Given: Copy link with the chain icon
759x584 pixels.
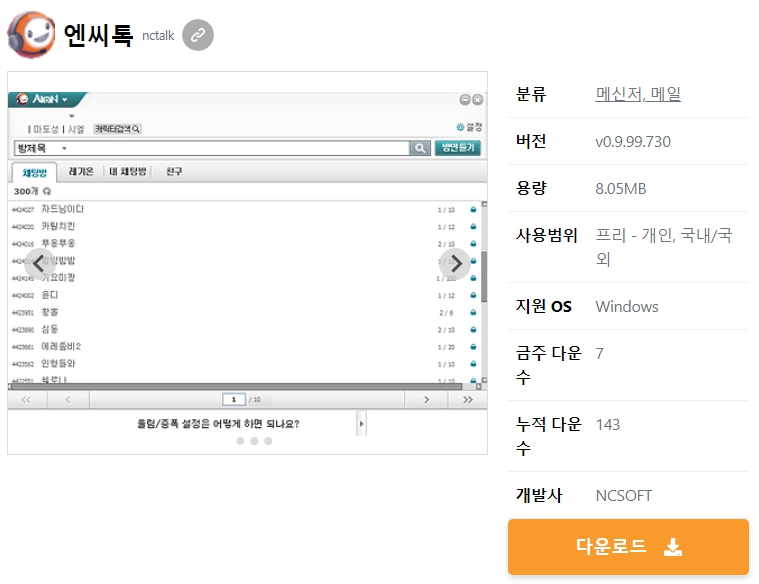Looking at the screenshot, I should [x=197, y=35].
